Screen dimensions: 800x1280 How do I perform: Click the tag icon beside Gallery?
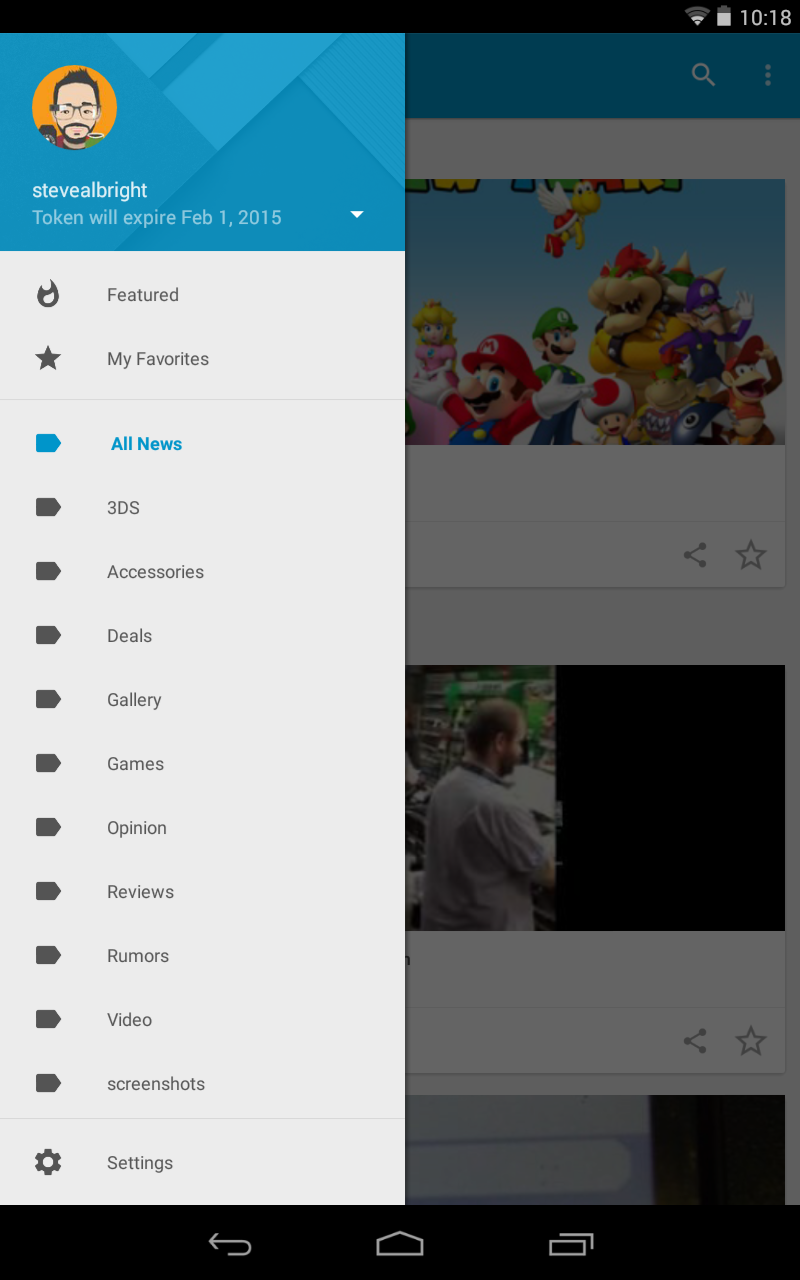(48, 699)
